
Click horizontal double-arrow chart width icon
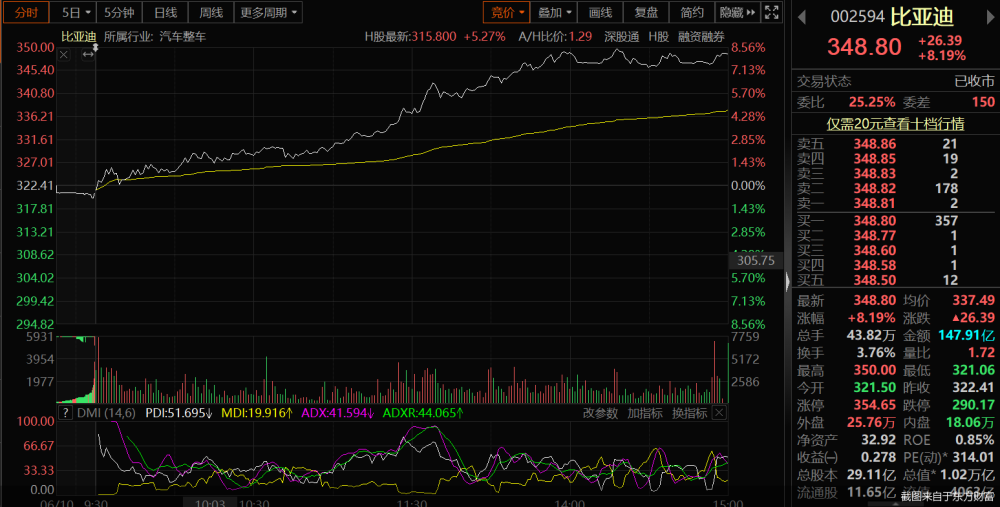(88, 55)
